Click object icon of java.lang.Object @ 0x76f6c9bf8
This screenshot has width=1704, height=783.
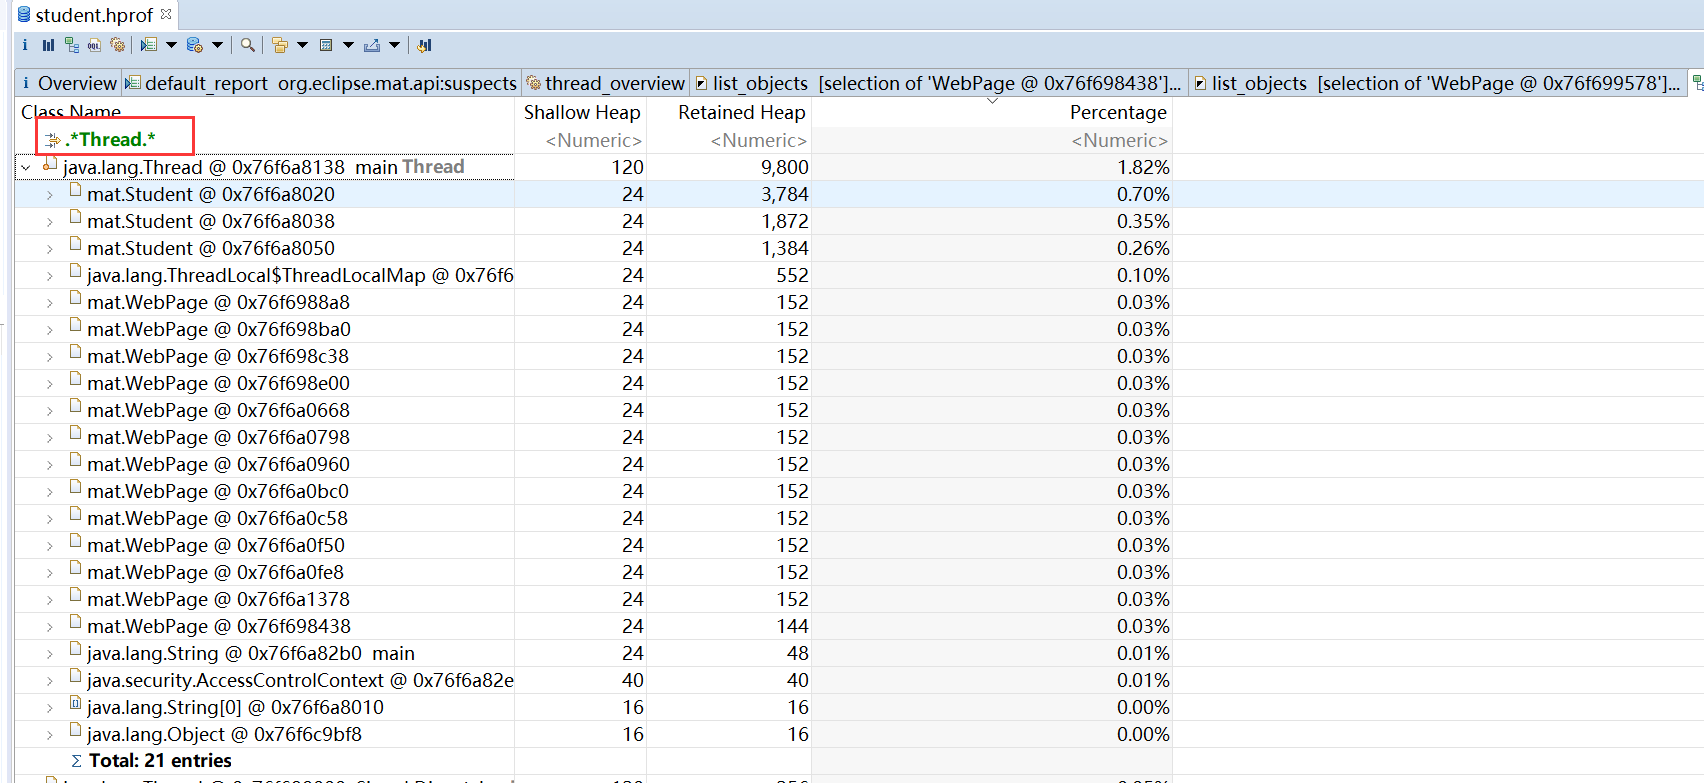(75, 731)
